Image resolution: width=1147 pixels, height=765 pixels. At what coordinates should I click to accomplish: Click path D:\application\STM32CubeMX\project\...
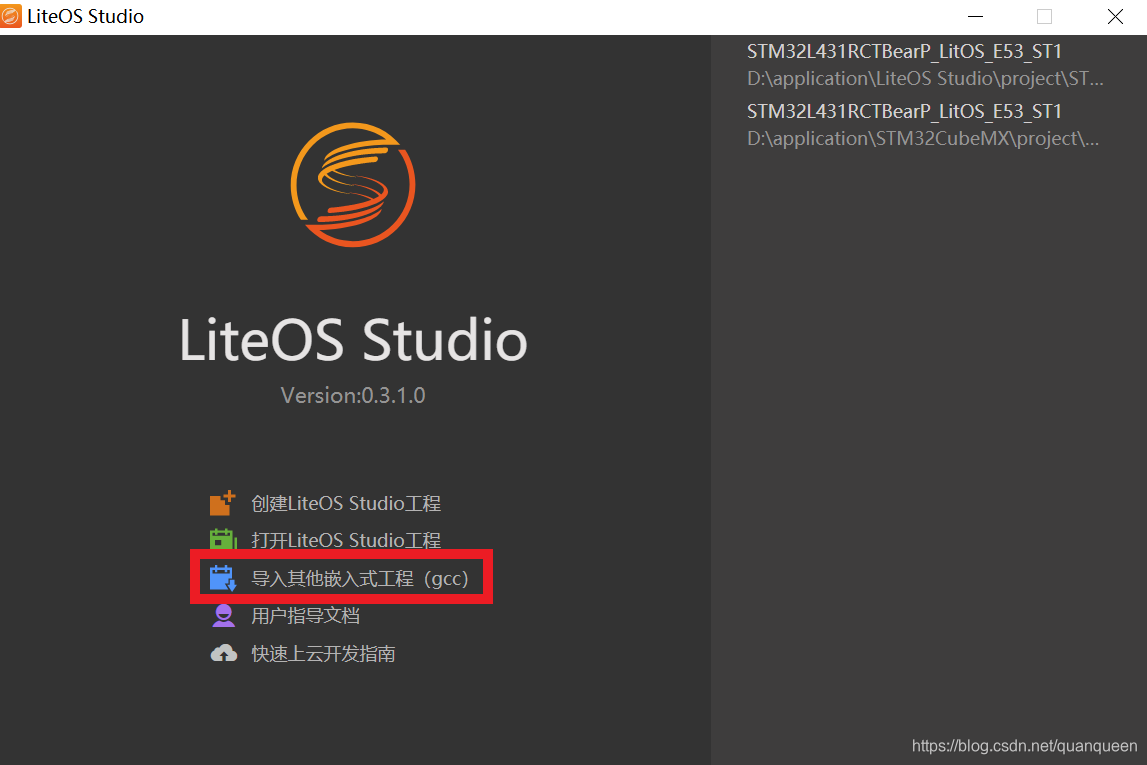(923, 139)
